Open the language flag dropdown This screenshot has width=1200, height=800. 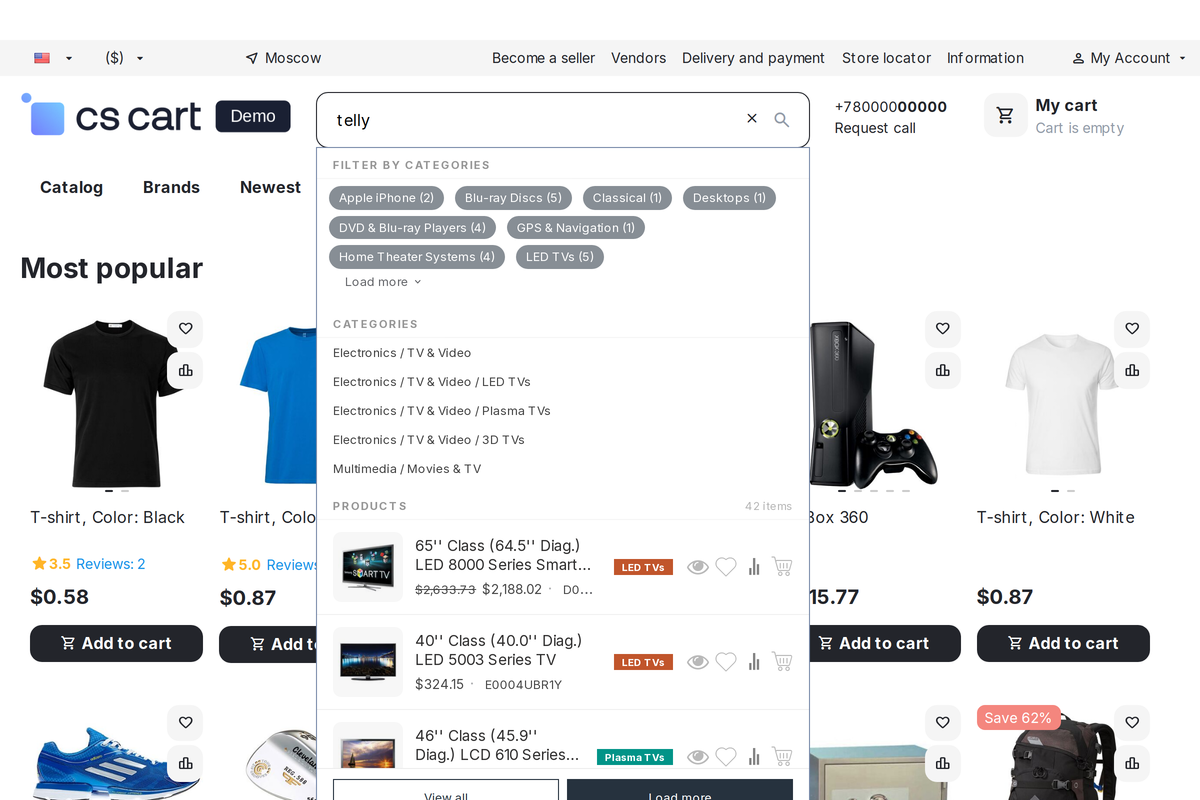click(53, 58)
